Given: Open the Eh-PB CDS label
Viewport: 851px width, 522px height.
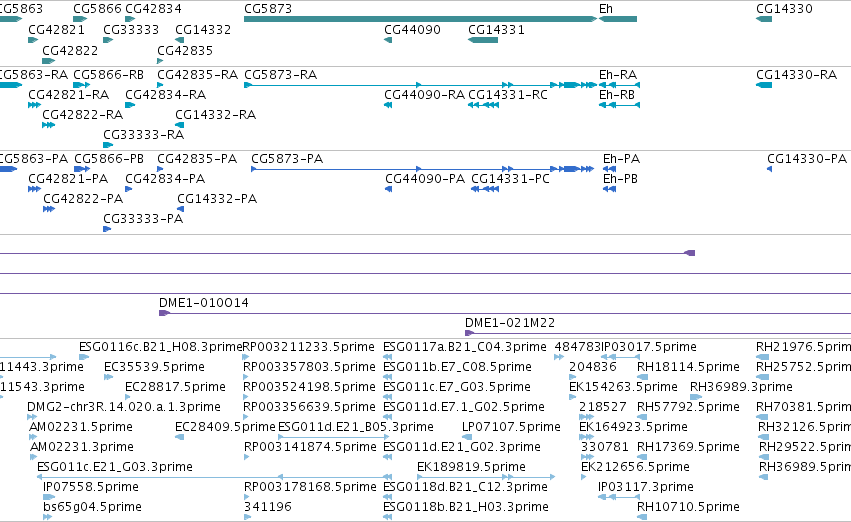Looking at the screenshot, I should point(620,179).
